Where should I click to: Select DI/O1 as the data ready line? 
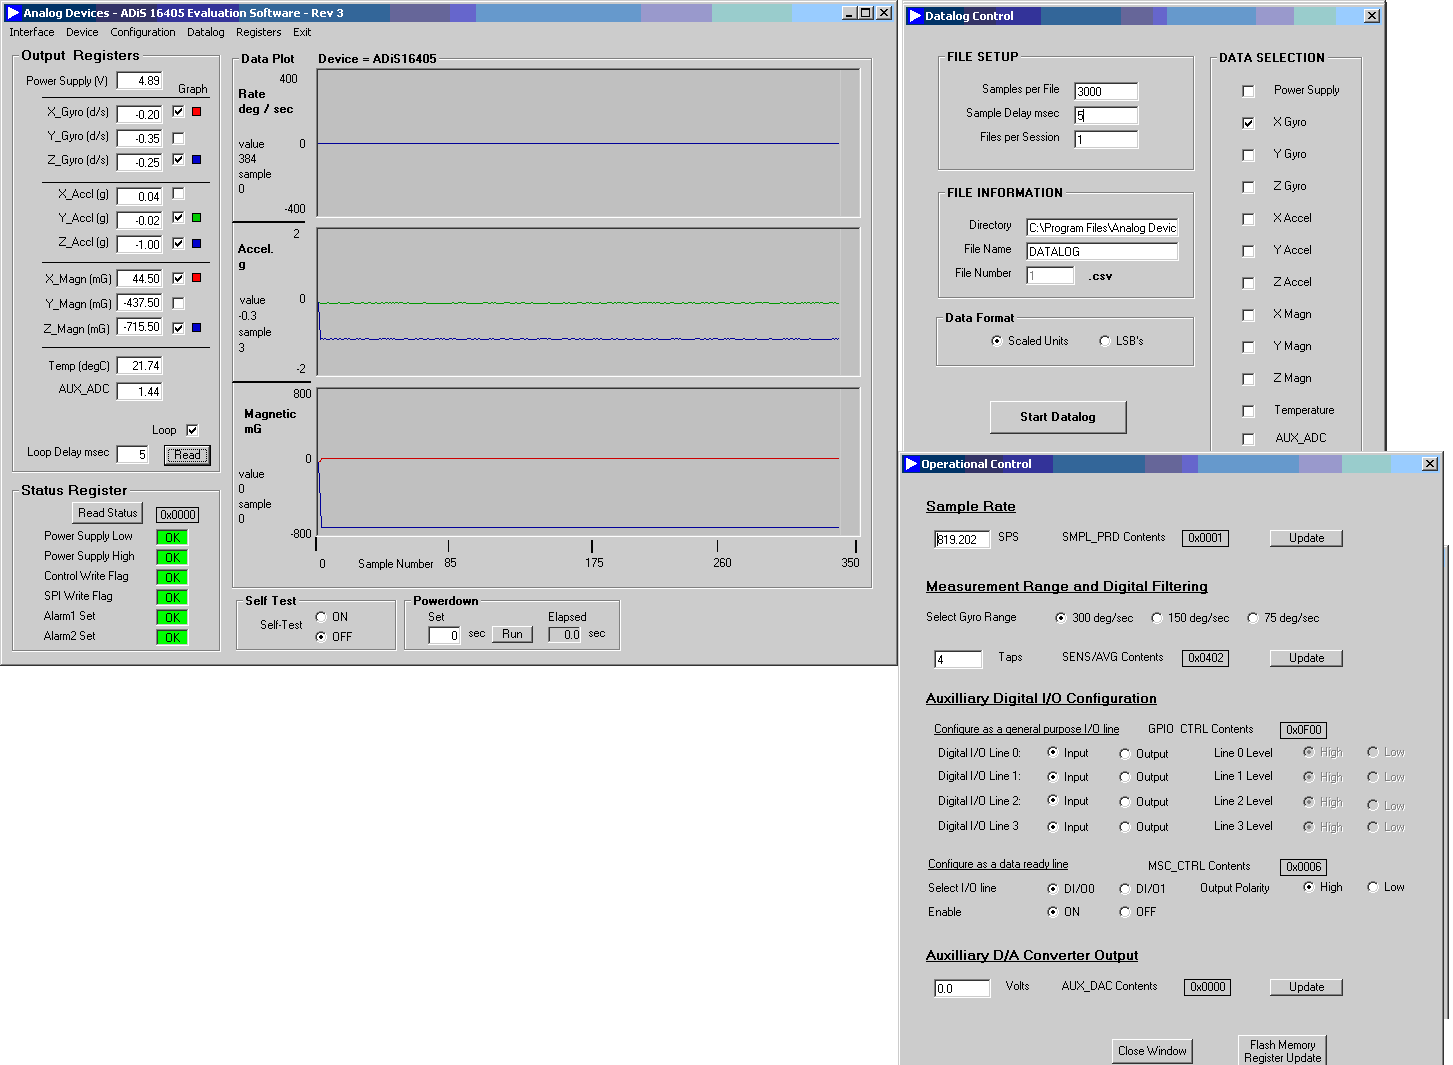[x=1125, y=889]
